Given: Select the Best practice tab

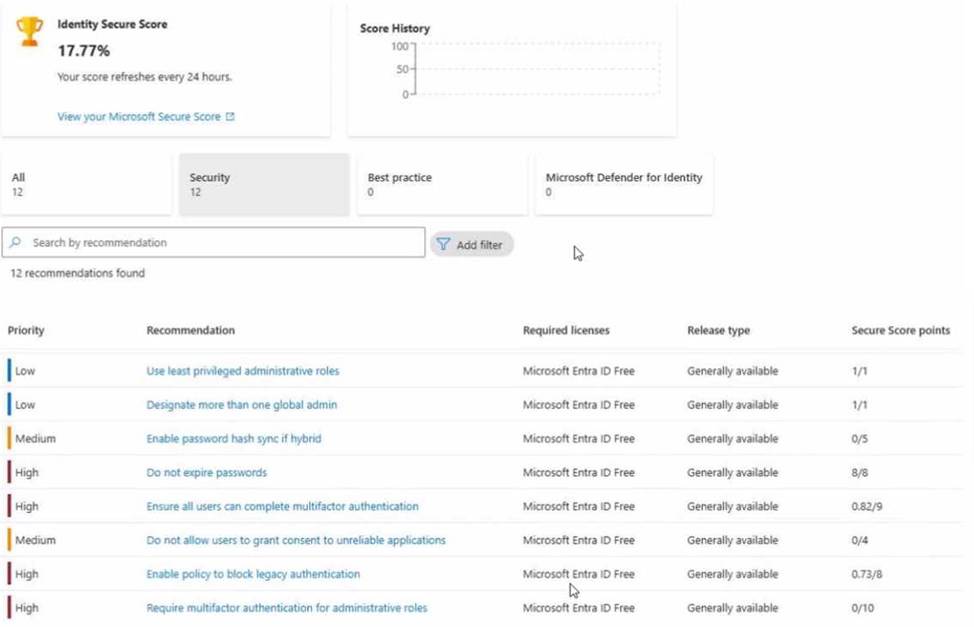Looking at the screenshot, I should 442,184.
